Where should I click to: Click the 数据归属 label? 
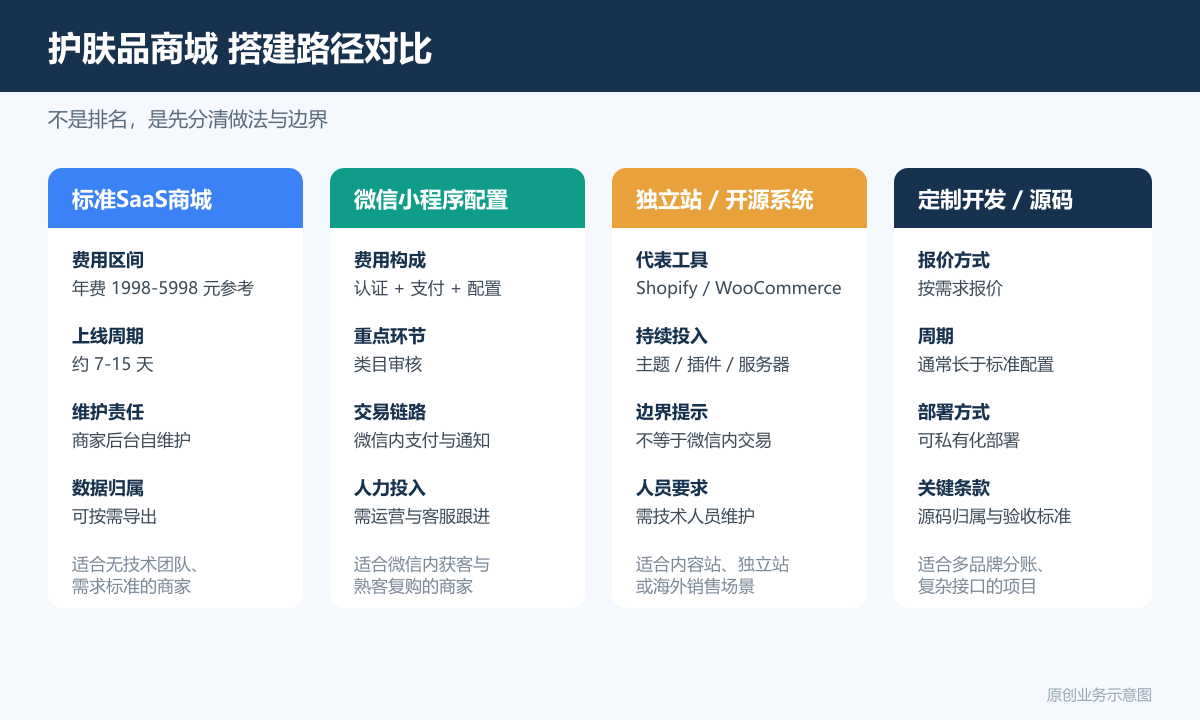click(108, 488)
